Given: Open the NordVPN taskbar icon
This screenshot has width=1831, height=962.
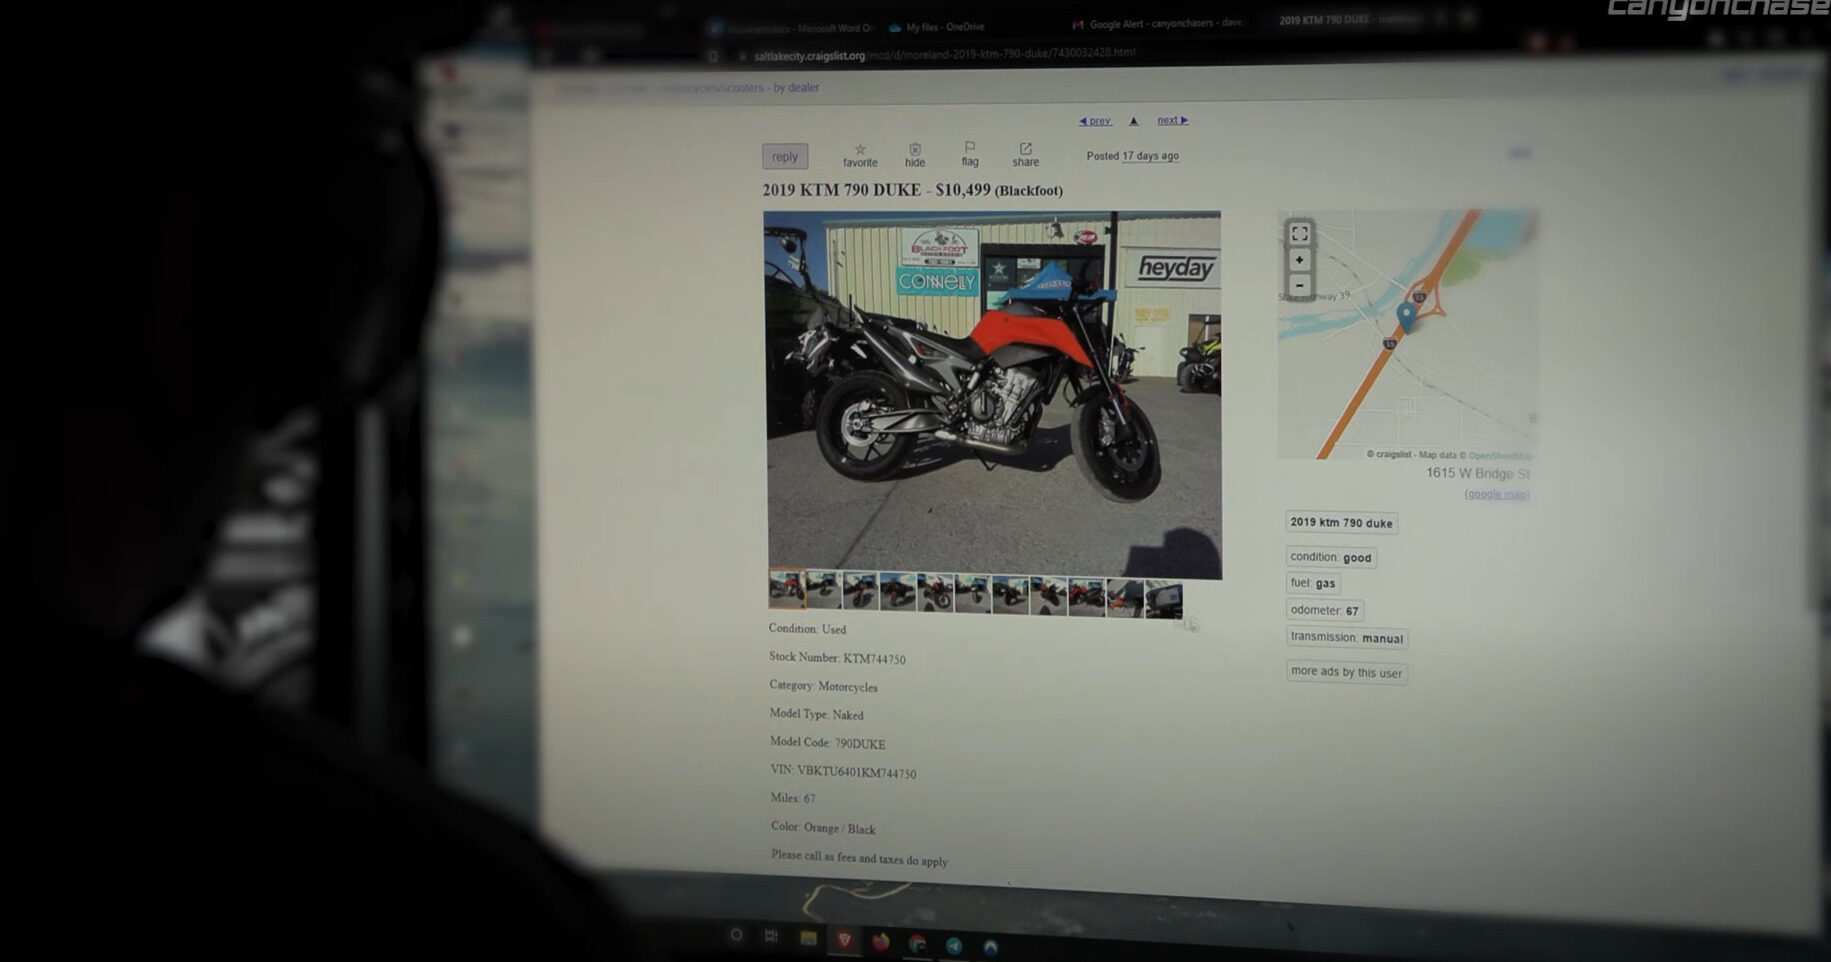Looking at the screenshot, I should 990,946.
